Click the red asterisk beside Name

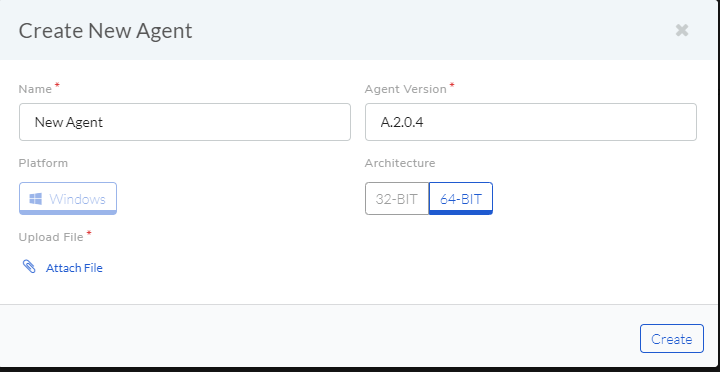point(57,85)
